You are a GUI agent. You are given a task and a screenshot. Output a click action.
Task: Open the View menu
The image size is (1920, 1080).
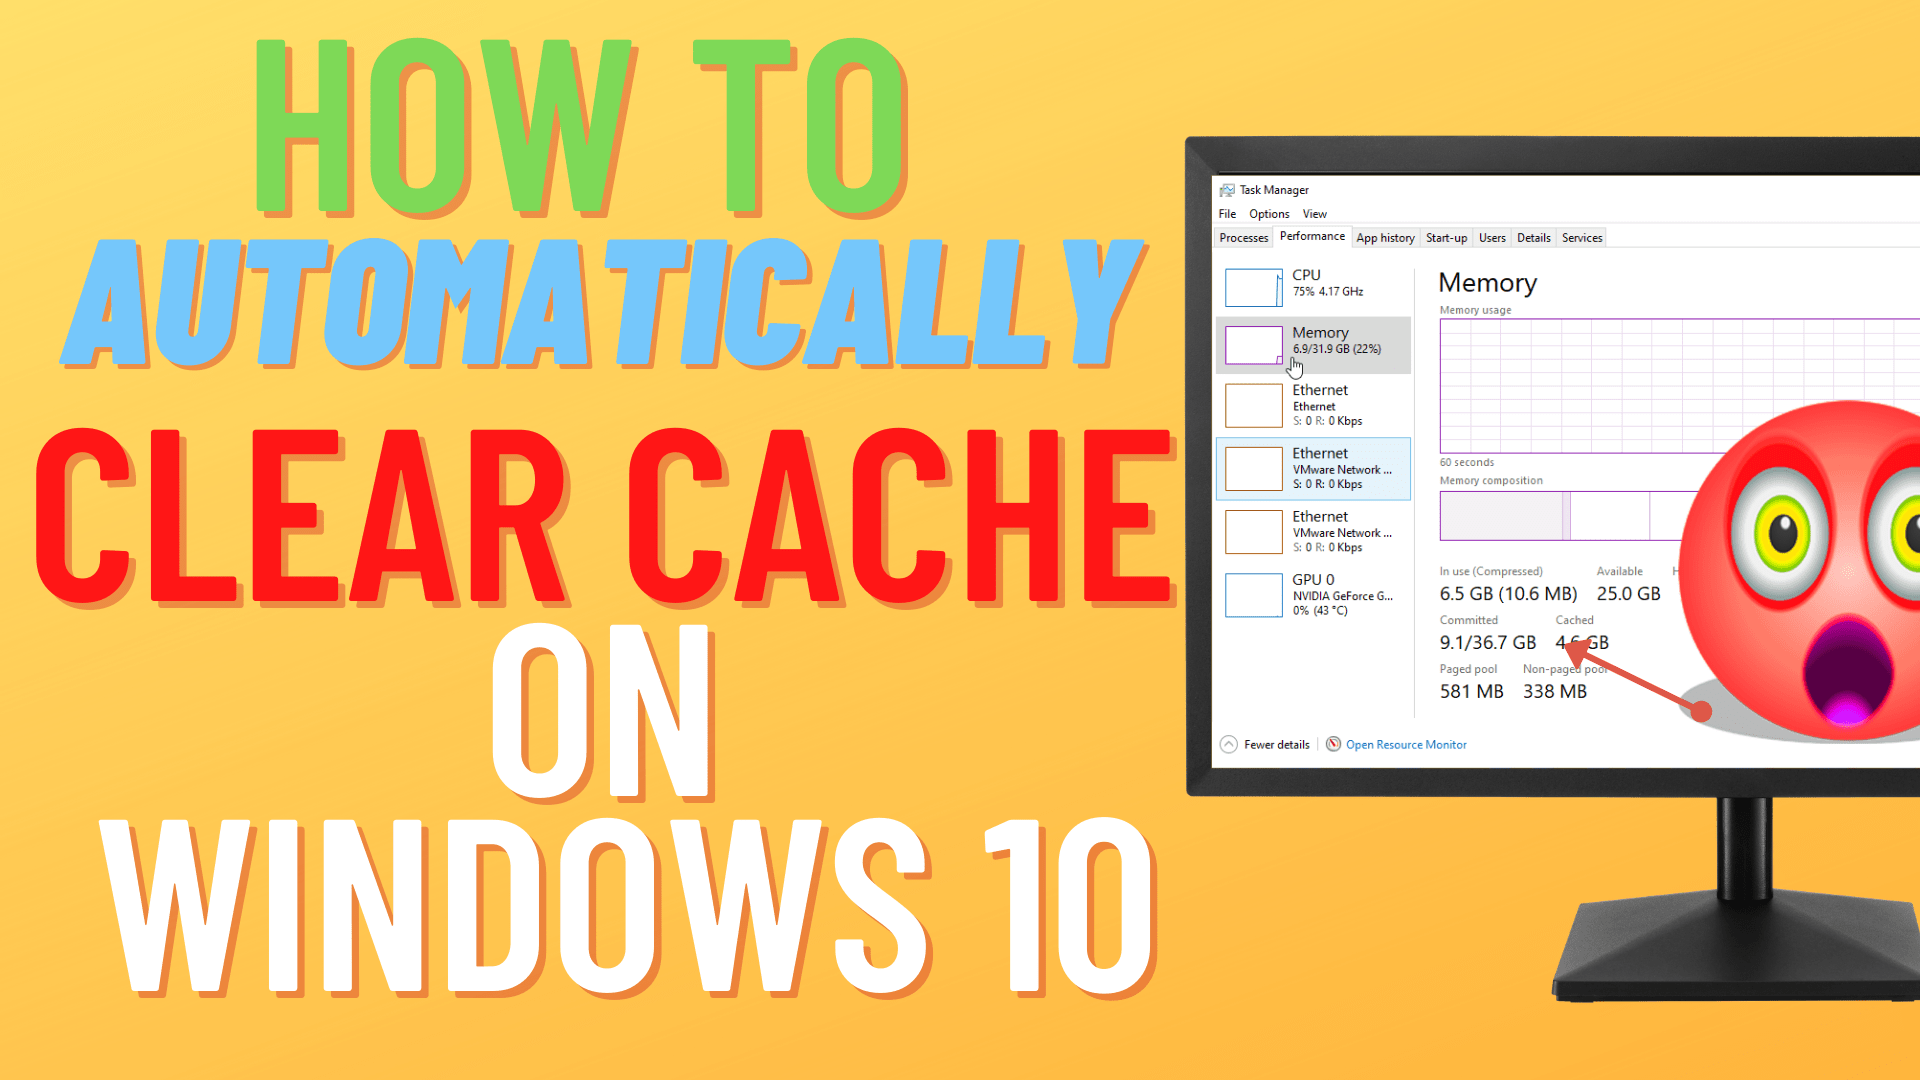pos(1314,214)
